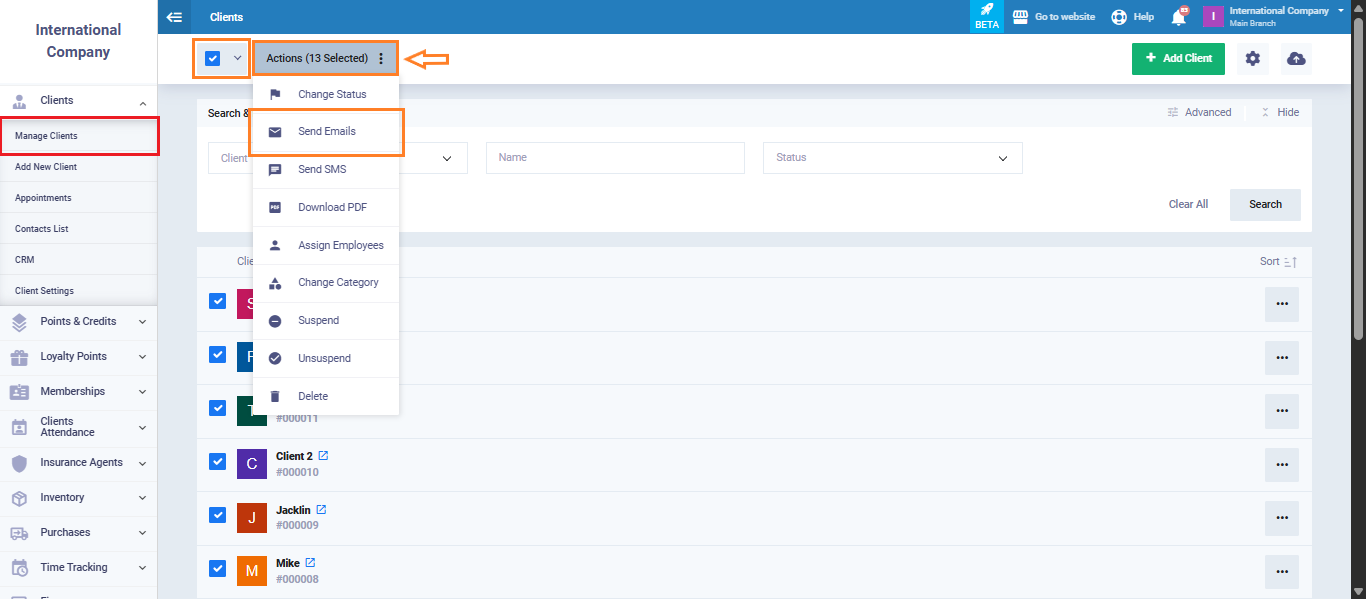Uncheck the checkbox next to Mike

coord(217,568)
